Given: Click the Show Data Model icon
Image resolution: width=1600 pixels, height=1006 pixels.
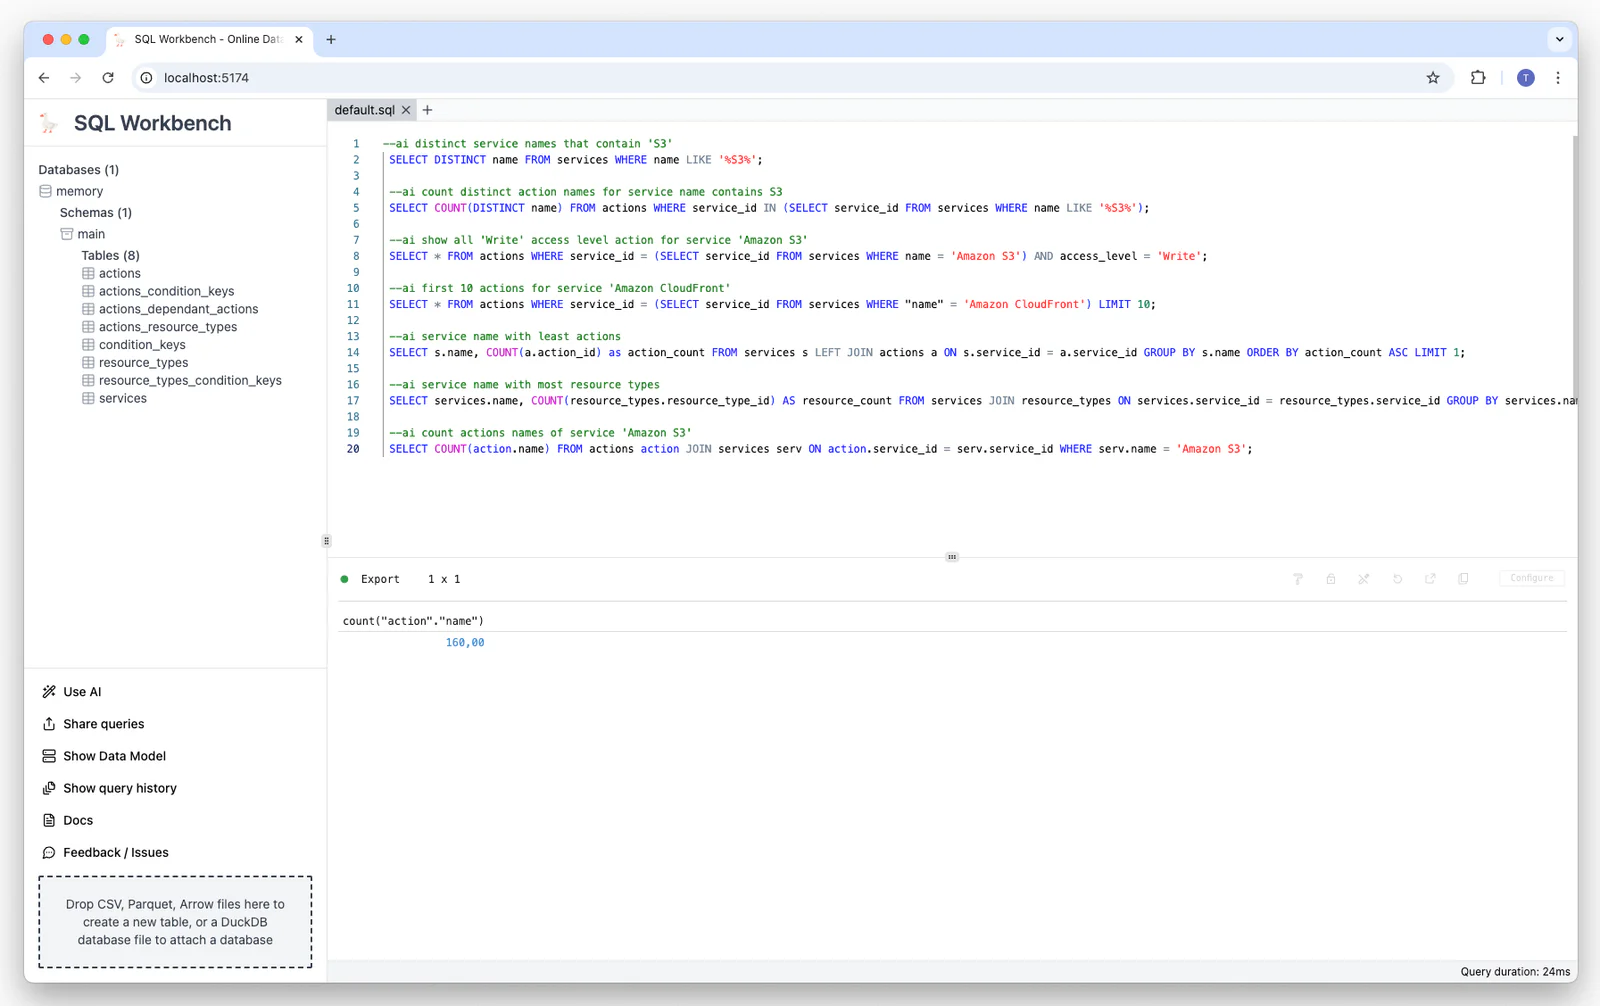Looking at the screenshot, I should 49,756.
